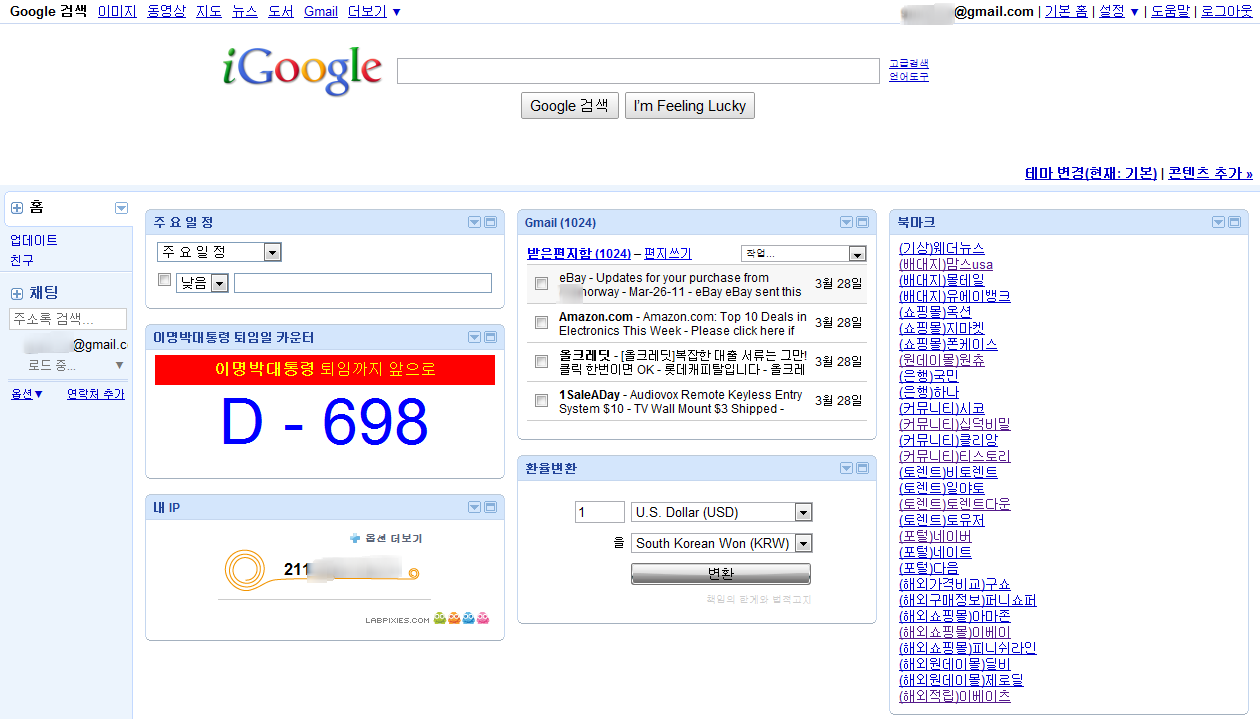
Task: Maximize the 환율변환 gadget
Action: (863, 468)
